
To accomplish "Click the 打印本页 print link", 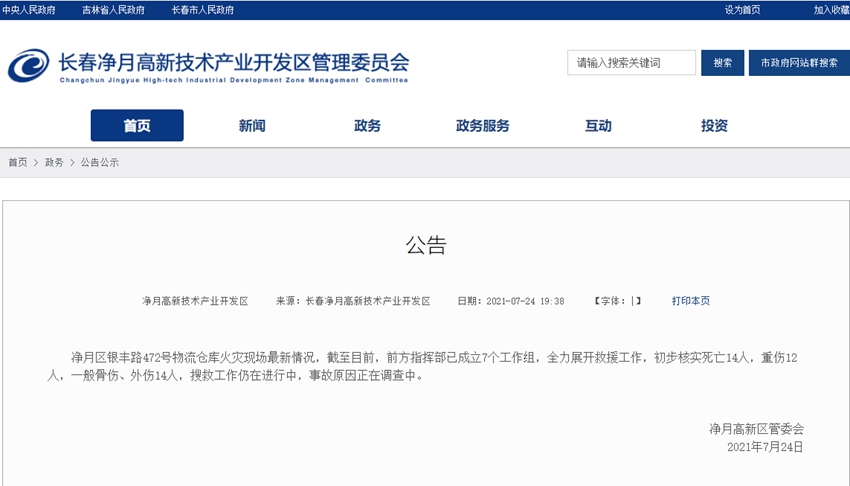I will 691,301.
